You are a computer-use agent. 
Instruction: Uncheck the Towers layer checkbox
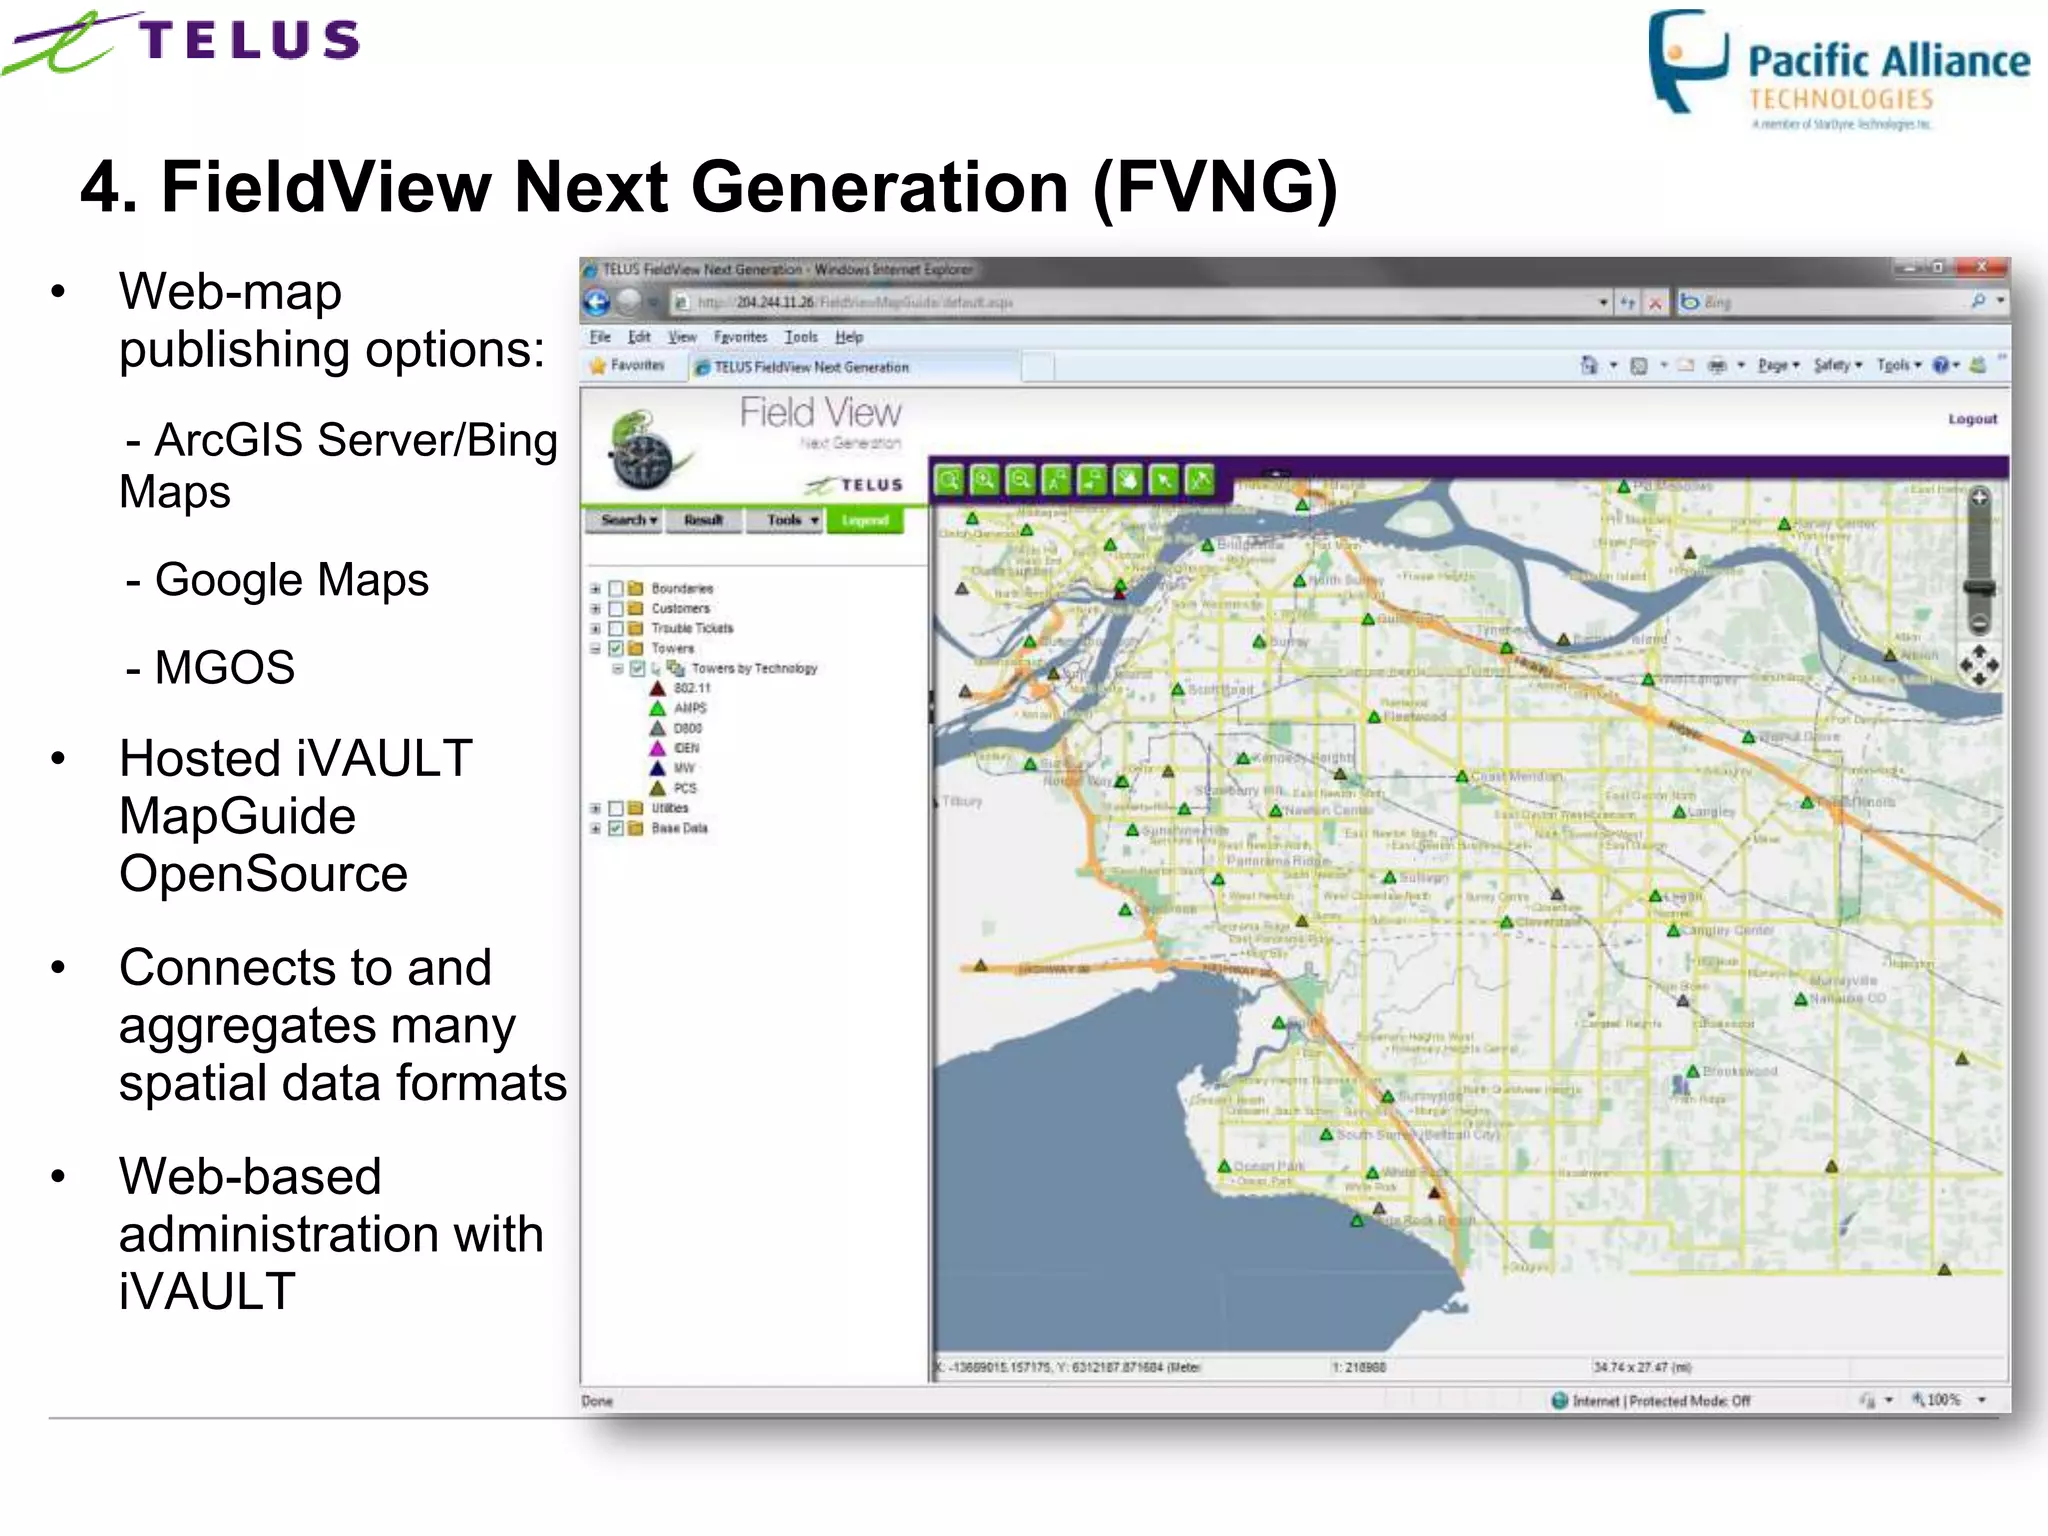pos(616,649)
